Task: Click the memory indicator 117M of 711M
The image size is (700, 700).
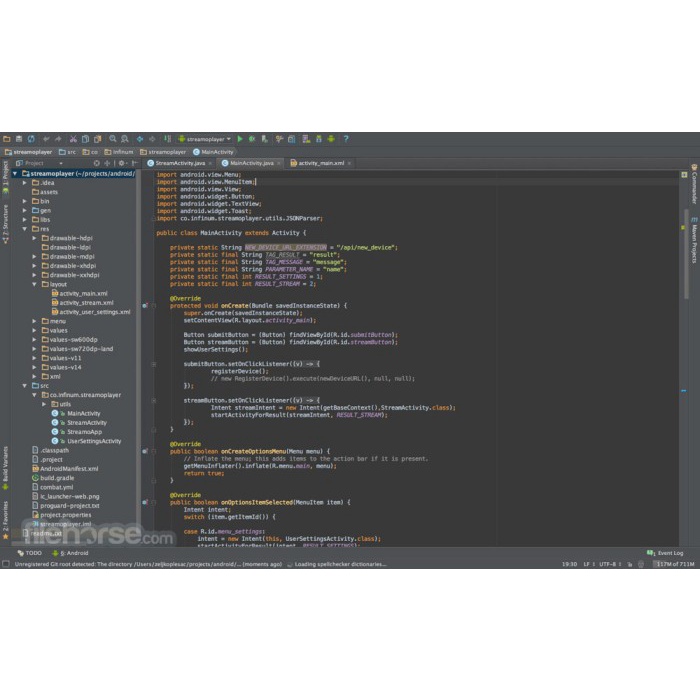Action: pyautogui.click(x=675, y=564)
